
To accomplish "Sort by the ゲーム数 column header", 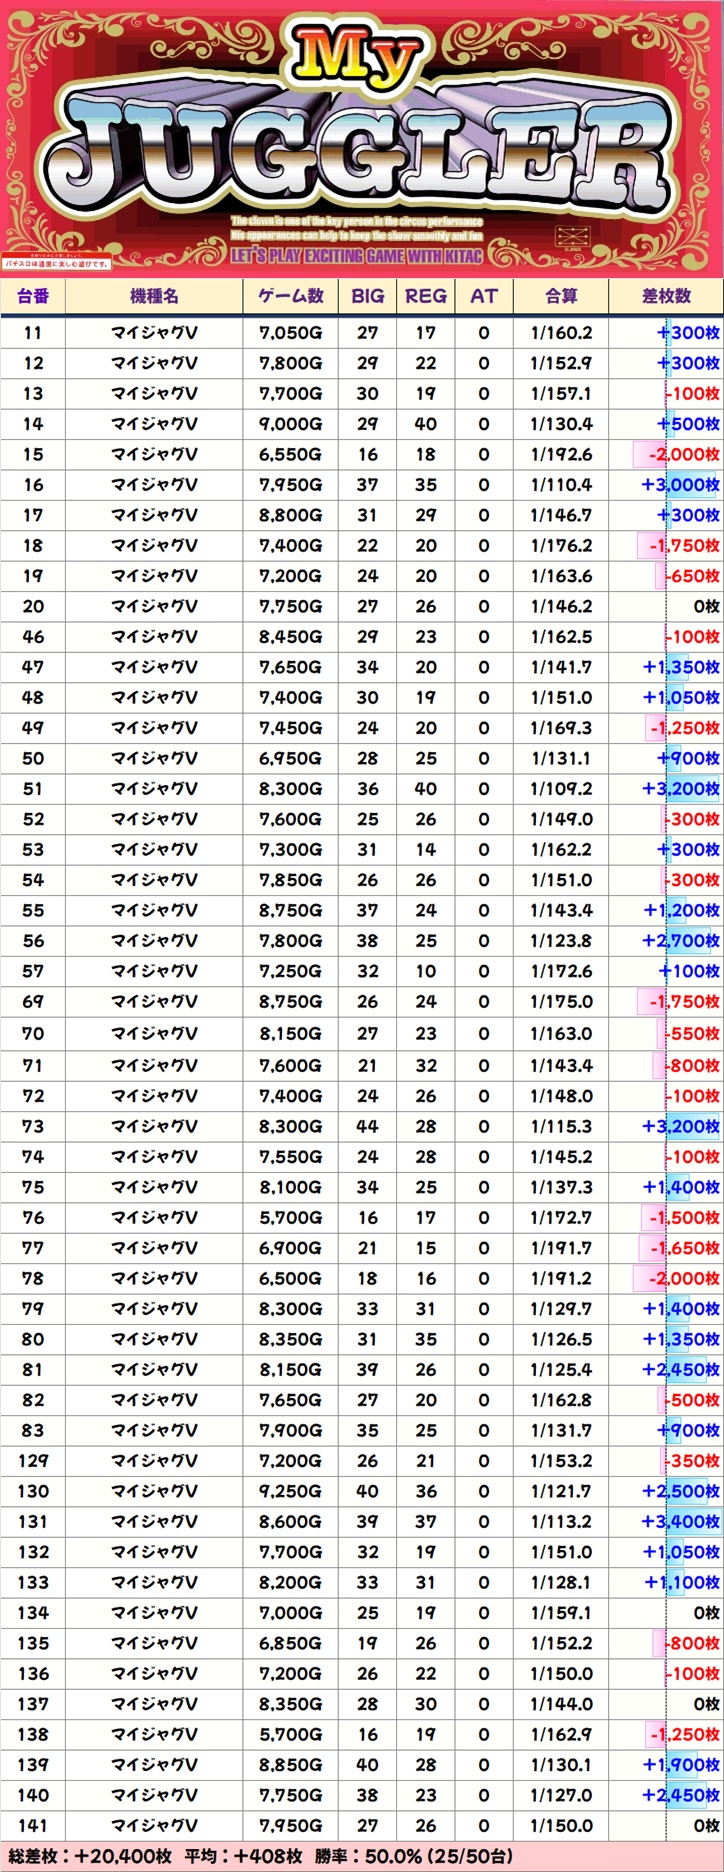I will tap(290, 296).
